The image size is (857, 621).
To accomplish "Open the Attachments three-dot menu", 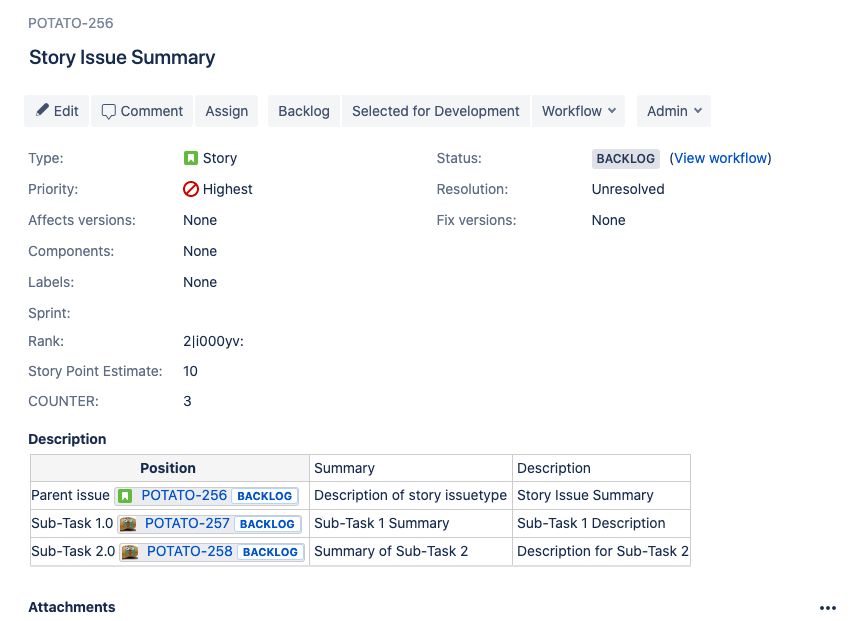I will (827, 608).
